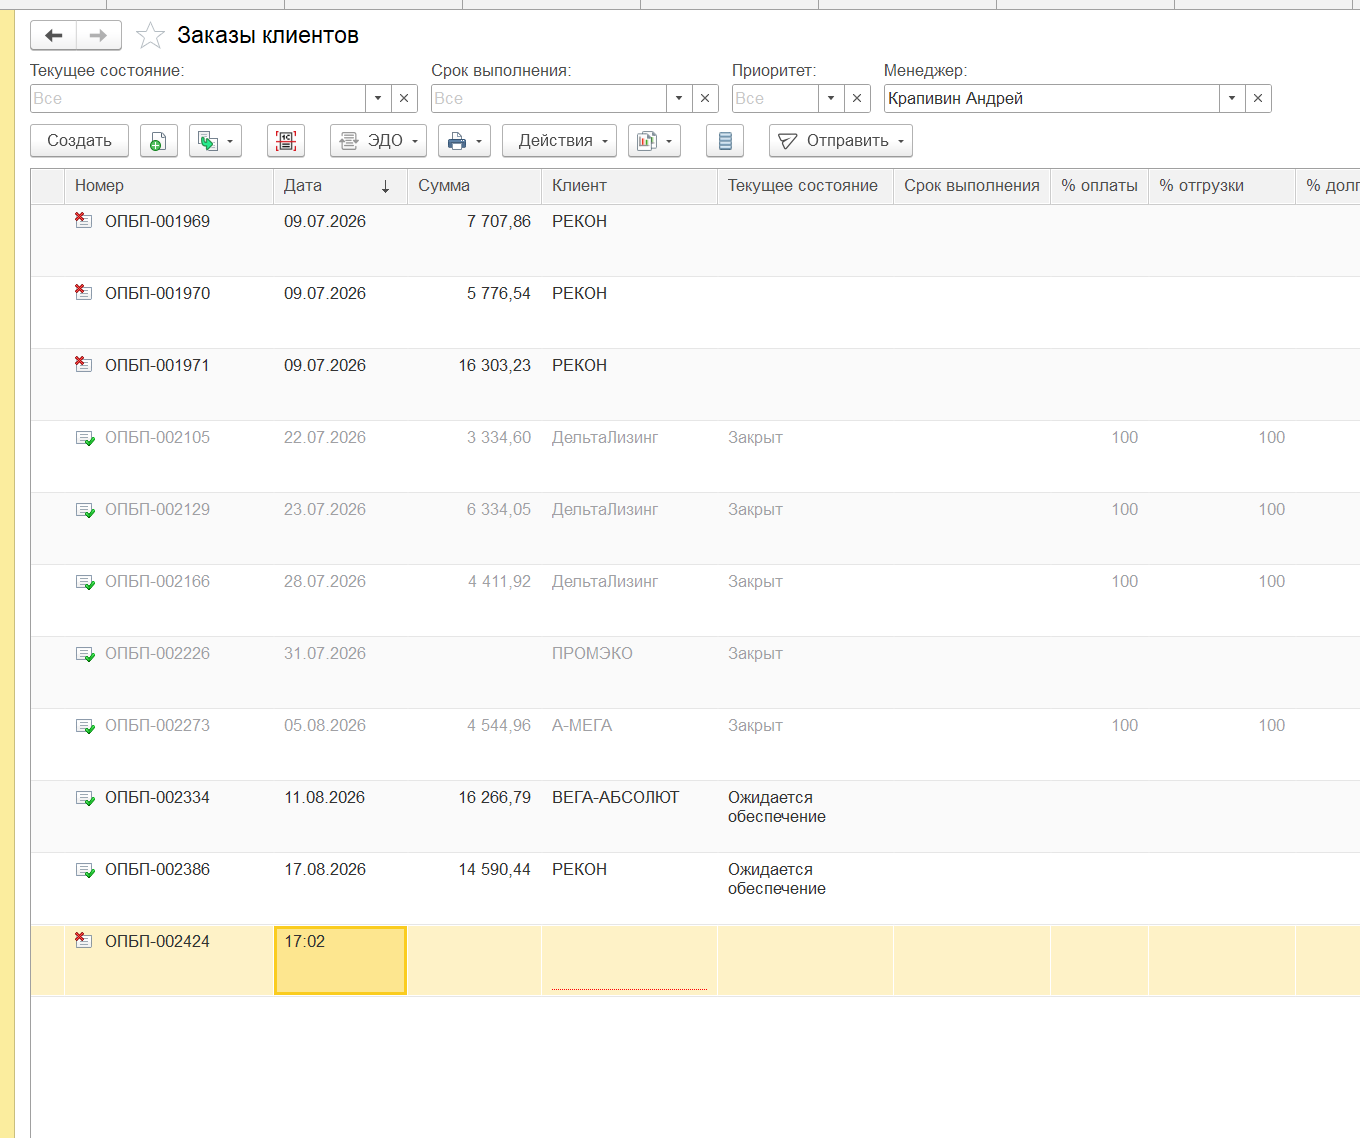Sort by the Срок выполнения column header
This screenshot has height=1138, width=1360.
tap(972, 186)
